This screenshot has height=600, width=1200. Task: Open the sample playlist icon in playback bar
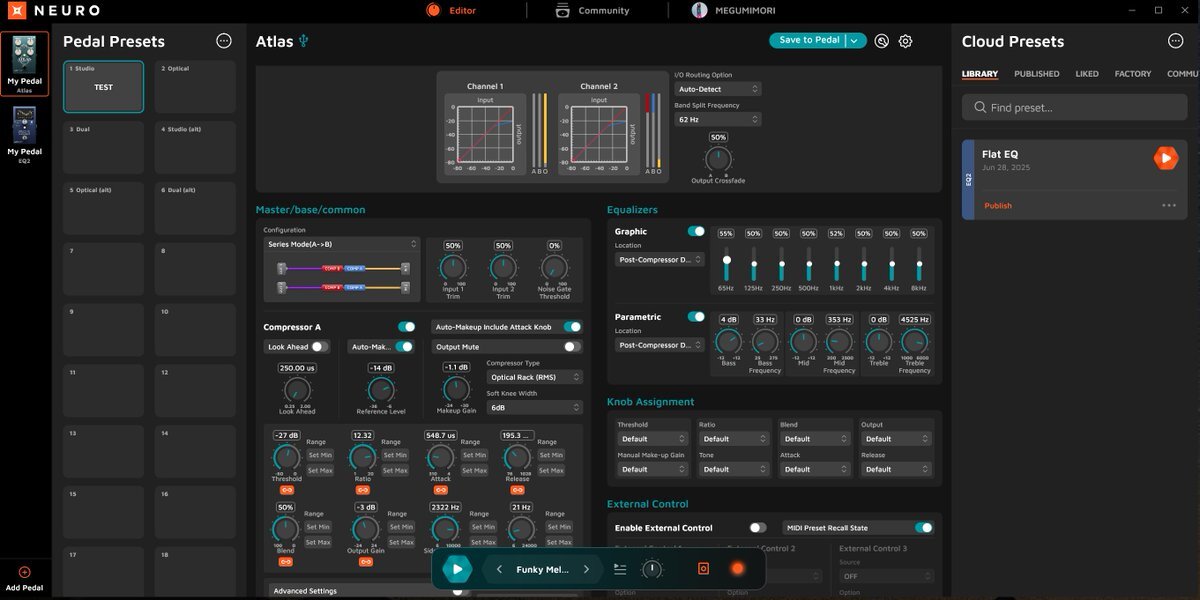tap(620, 569)
